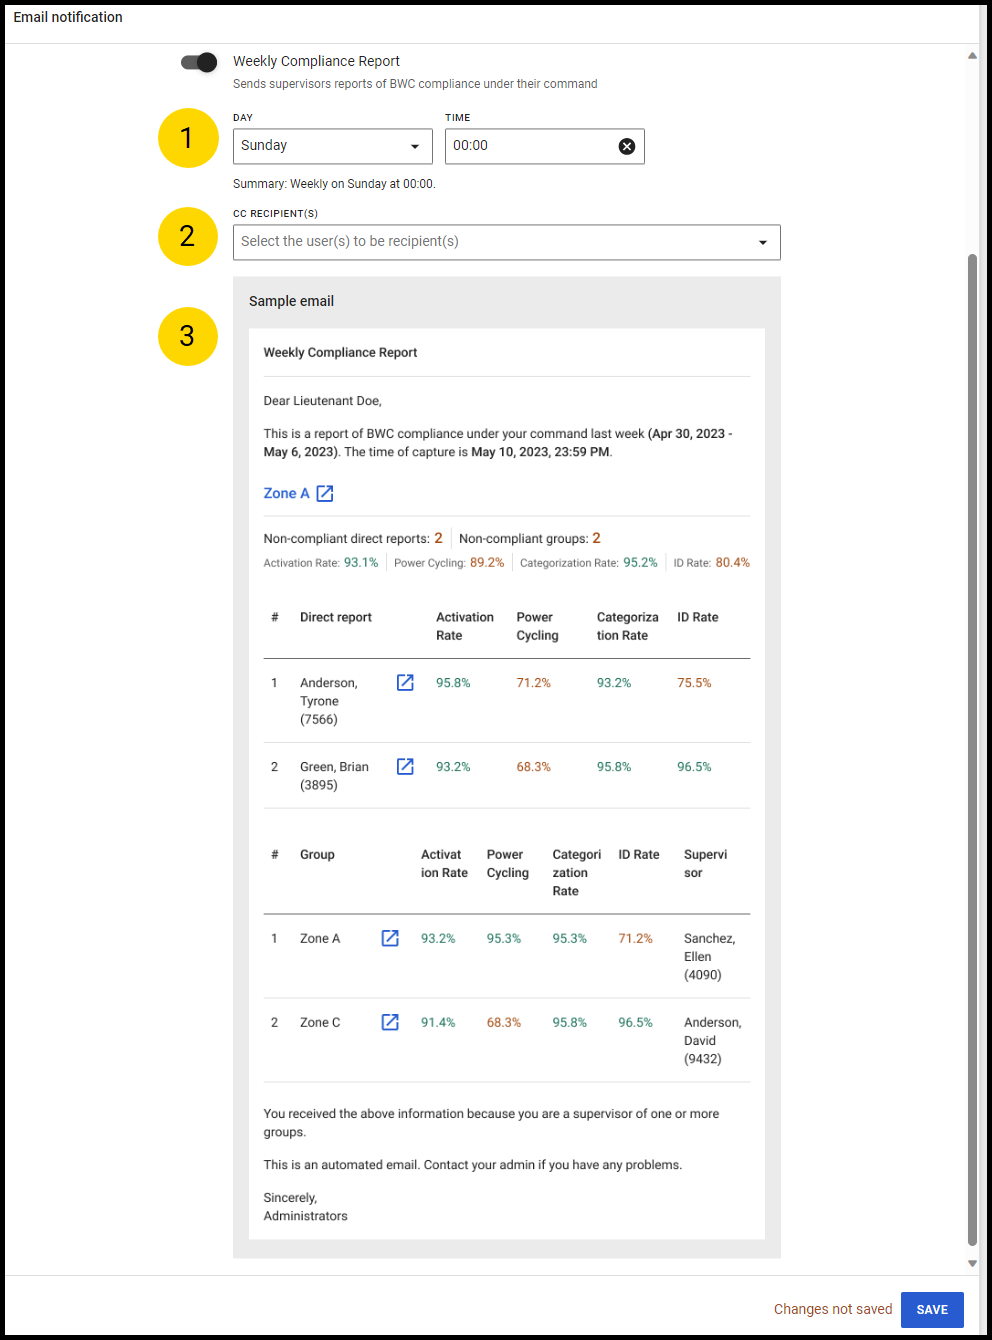Click the Changes not saved label
The height and width of the screenshot is (1340, 992).
833,1309
